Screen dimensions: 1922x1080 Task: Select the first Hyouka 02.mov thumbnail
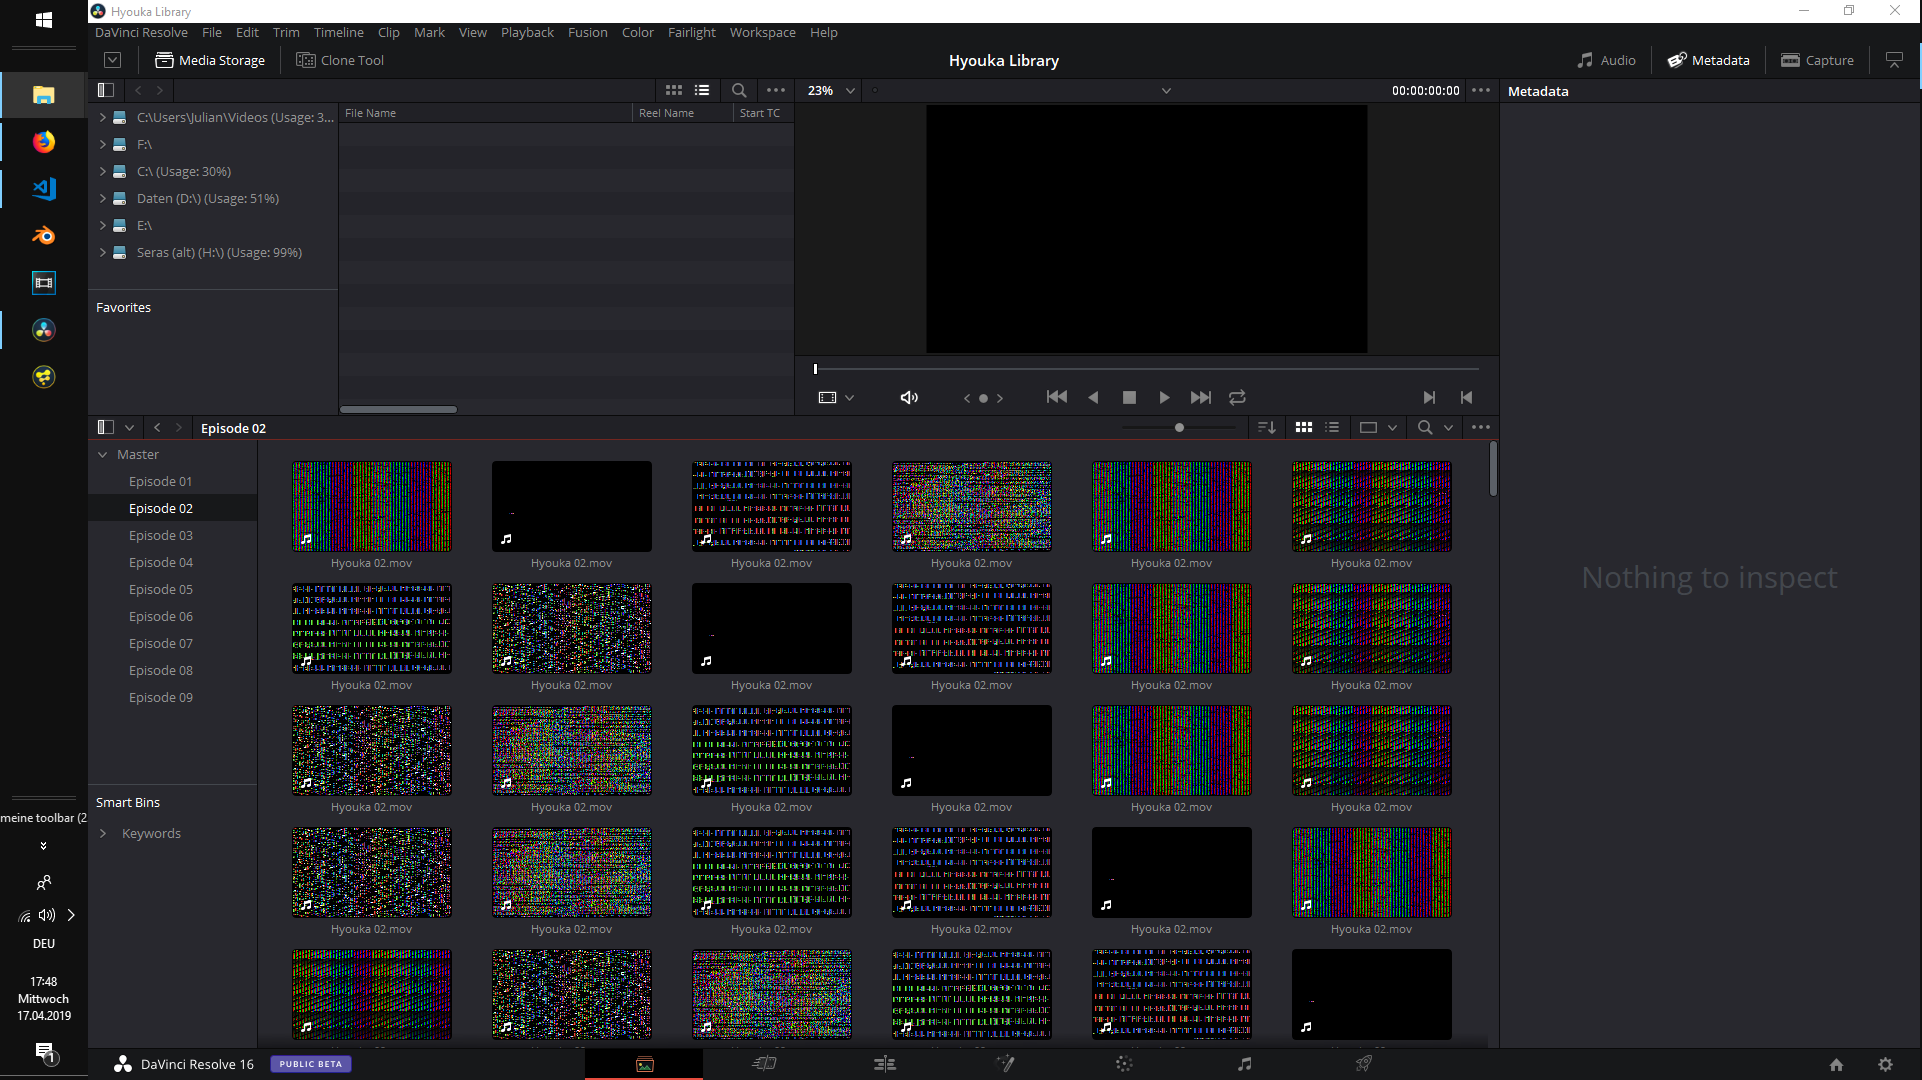(x=371, y=506)
